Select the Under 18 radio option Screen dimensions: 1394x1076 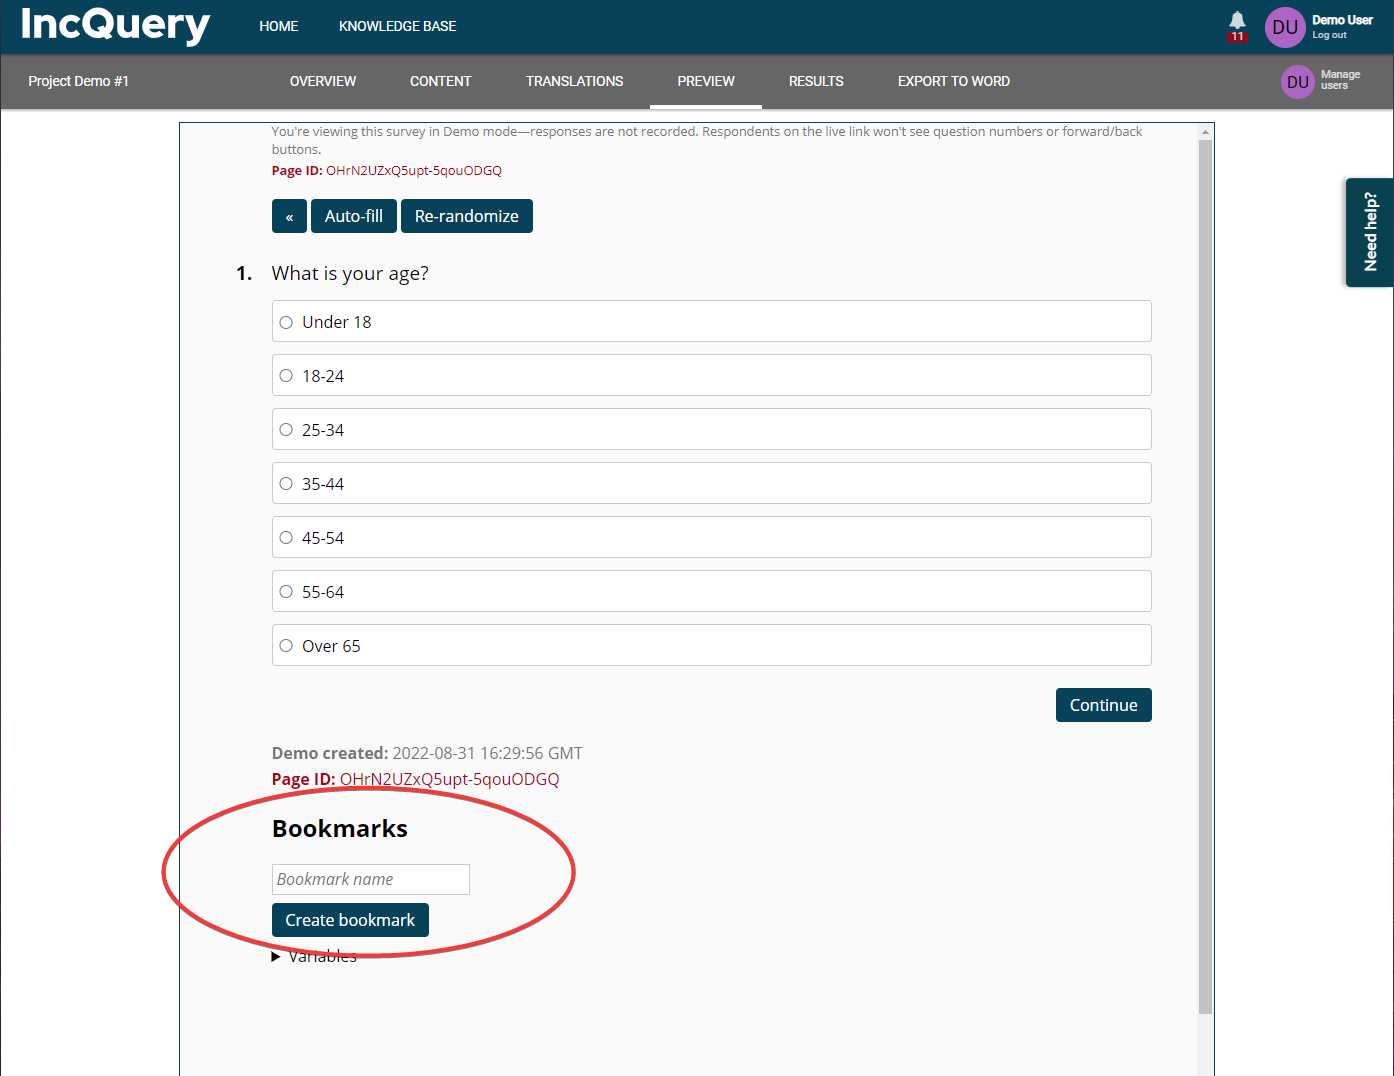[x=286, y=322]
